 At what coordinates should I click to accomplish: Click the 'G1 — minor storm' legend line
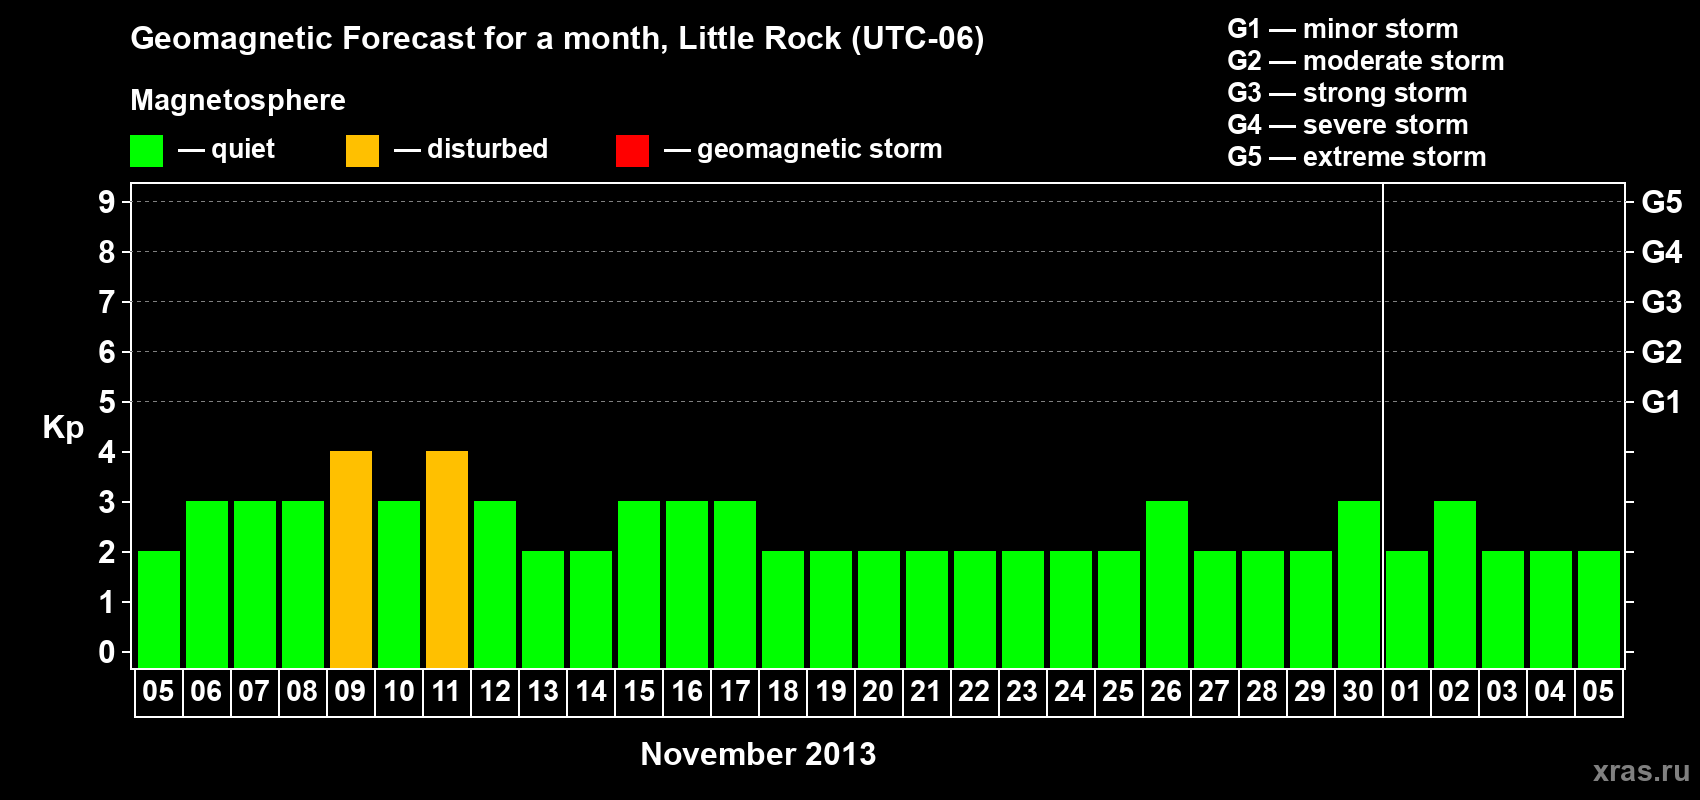1343,29
